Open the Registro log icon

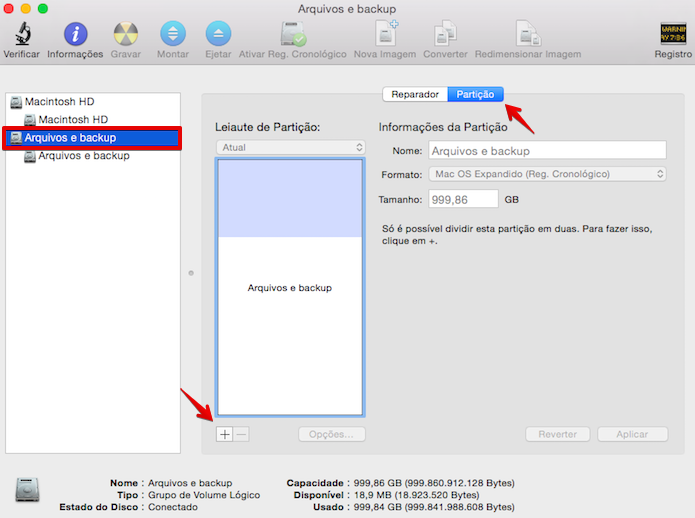click(x=673, y=34)
